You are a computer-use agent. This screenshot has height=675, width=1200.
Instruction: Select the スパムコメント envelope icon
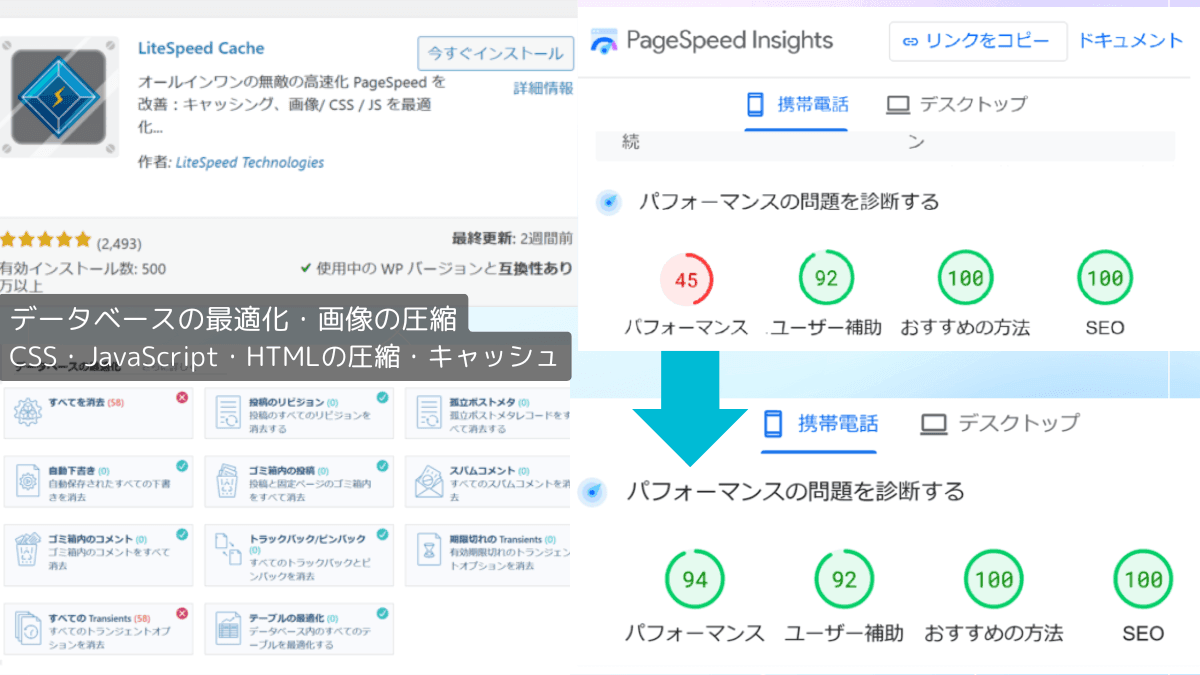point(429,482)
